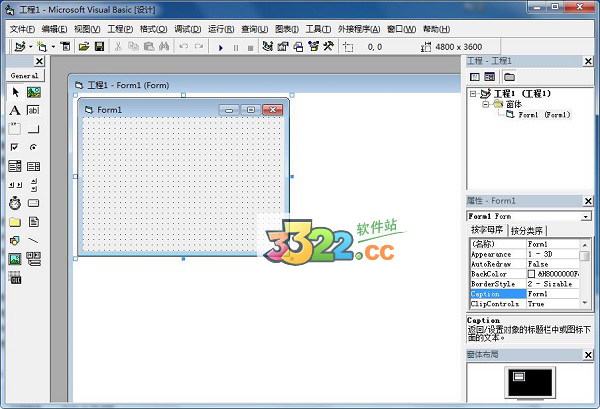600x409 pixels.
Task: Select the Frame control tool
Action: [15, 129]
